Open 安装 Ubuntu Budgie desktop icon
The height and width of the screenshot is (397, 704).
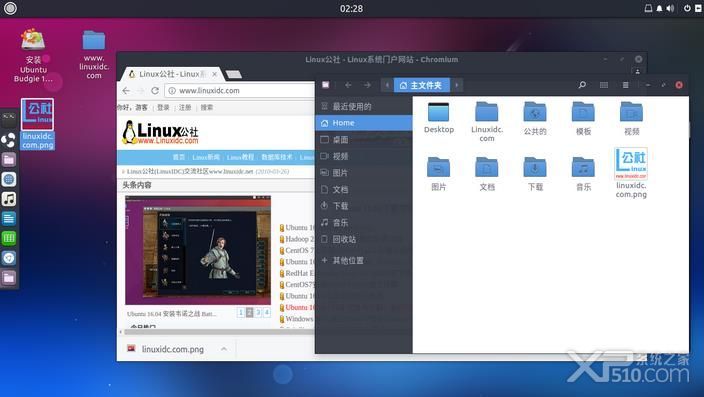(x=33, y=55)
